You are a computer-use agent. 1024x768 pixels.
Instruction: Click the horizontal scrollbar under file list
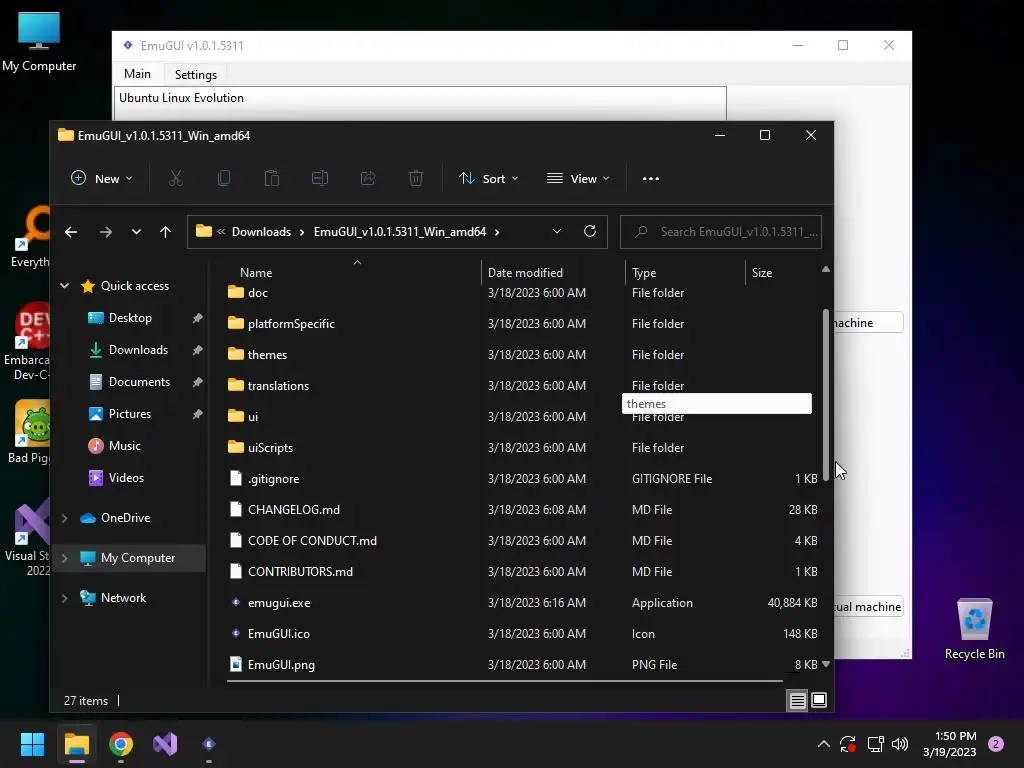point(505,680)
